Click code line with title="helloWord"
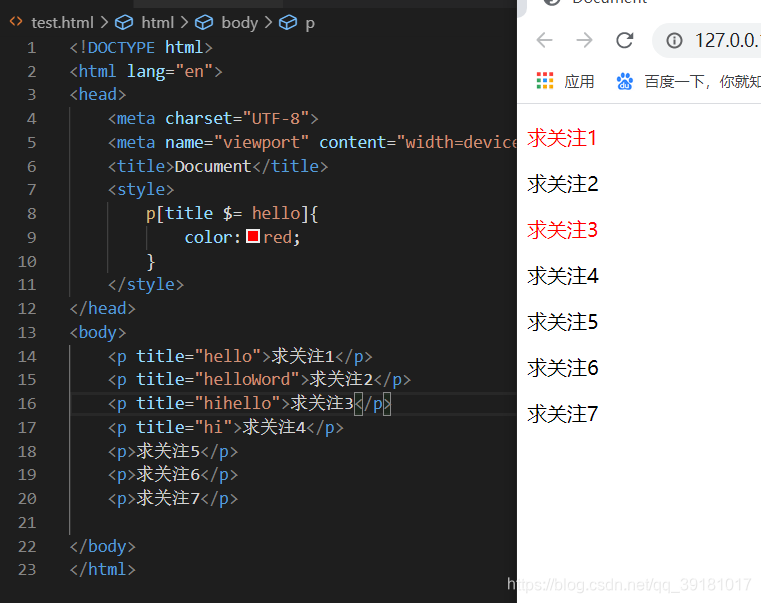The height and width of the screenshot is (603, 761). point(259,379)
